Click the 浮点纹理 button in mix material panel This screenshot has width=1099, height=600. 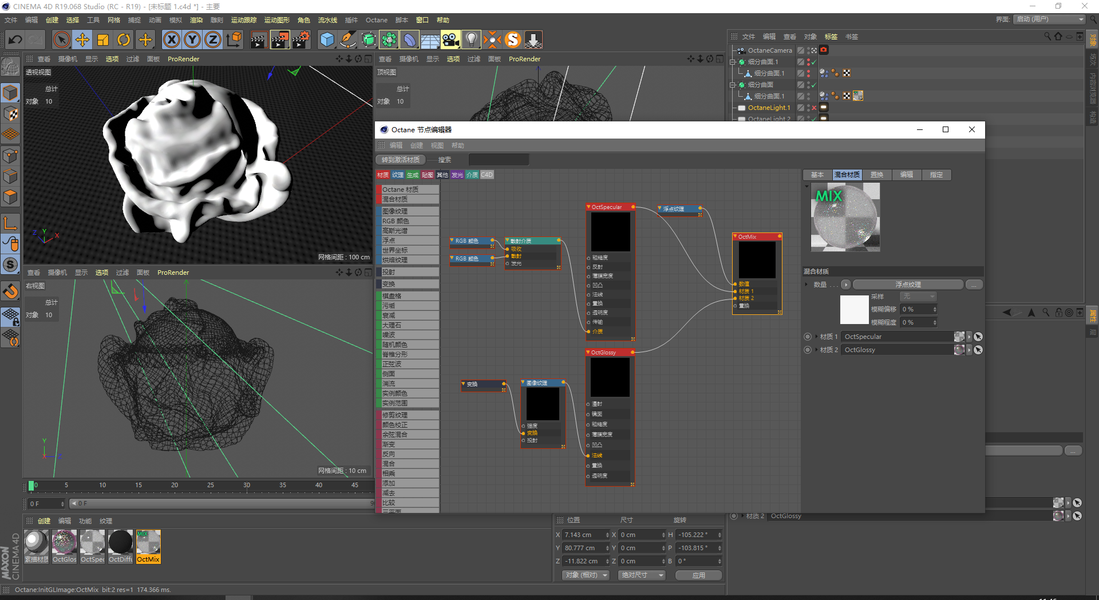tap(908, 285)
